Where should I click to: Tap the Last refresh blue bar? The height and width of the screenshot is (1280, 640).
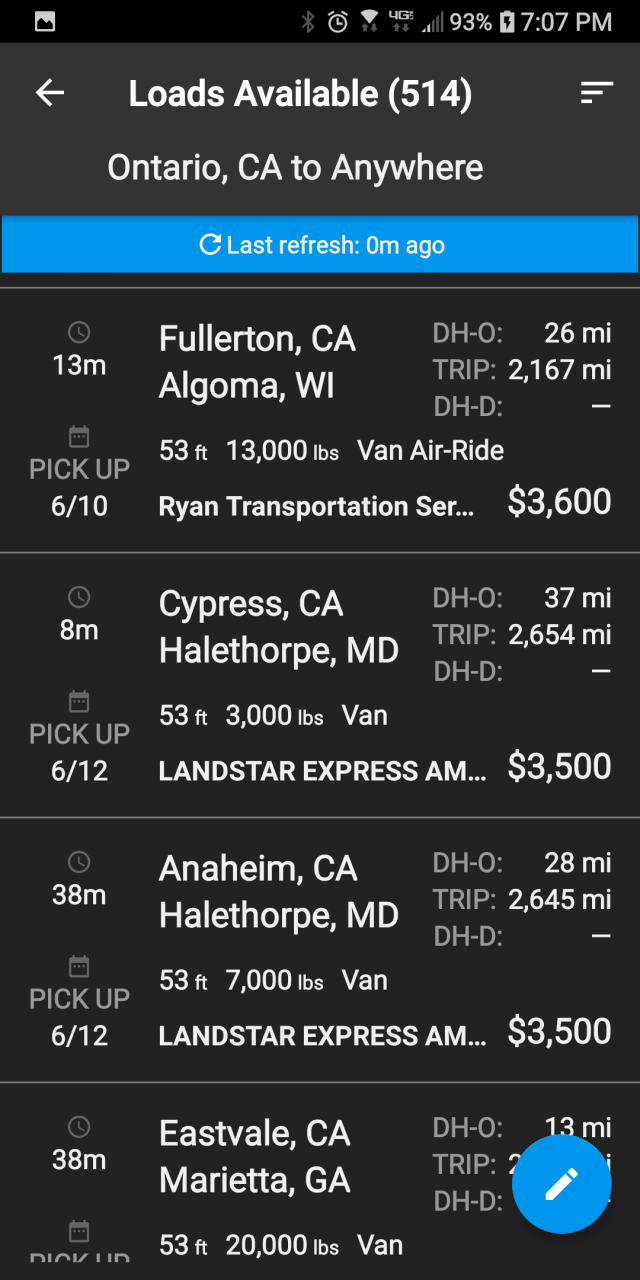[x=320, y=245]
